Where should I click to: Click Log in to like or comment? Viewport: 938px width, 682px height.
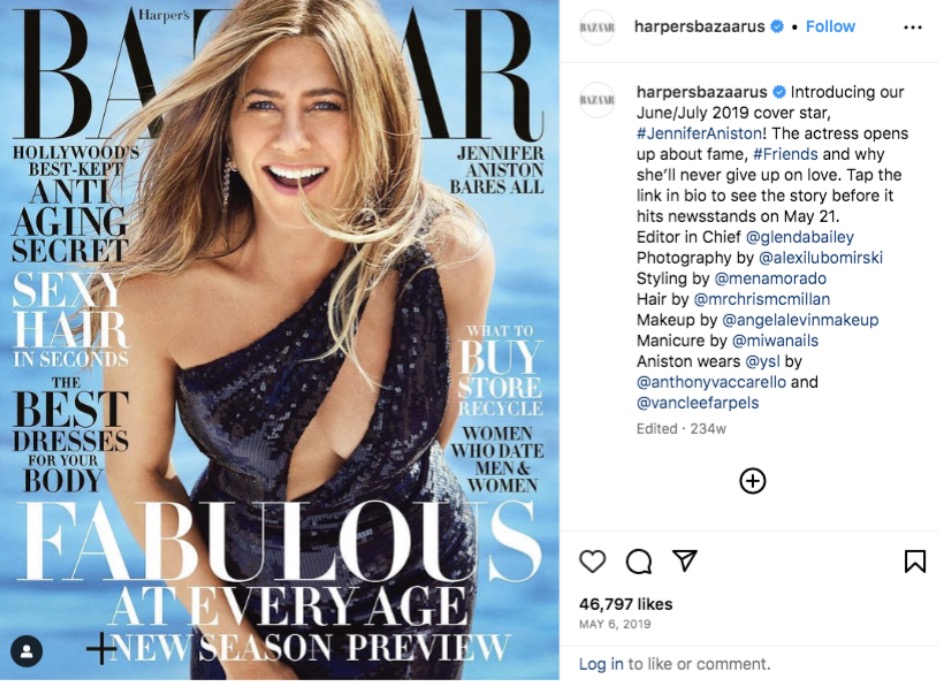(601, 664)
